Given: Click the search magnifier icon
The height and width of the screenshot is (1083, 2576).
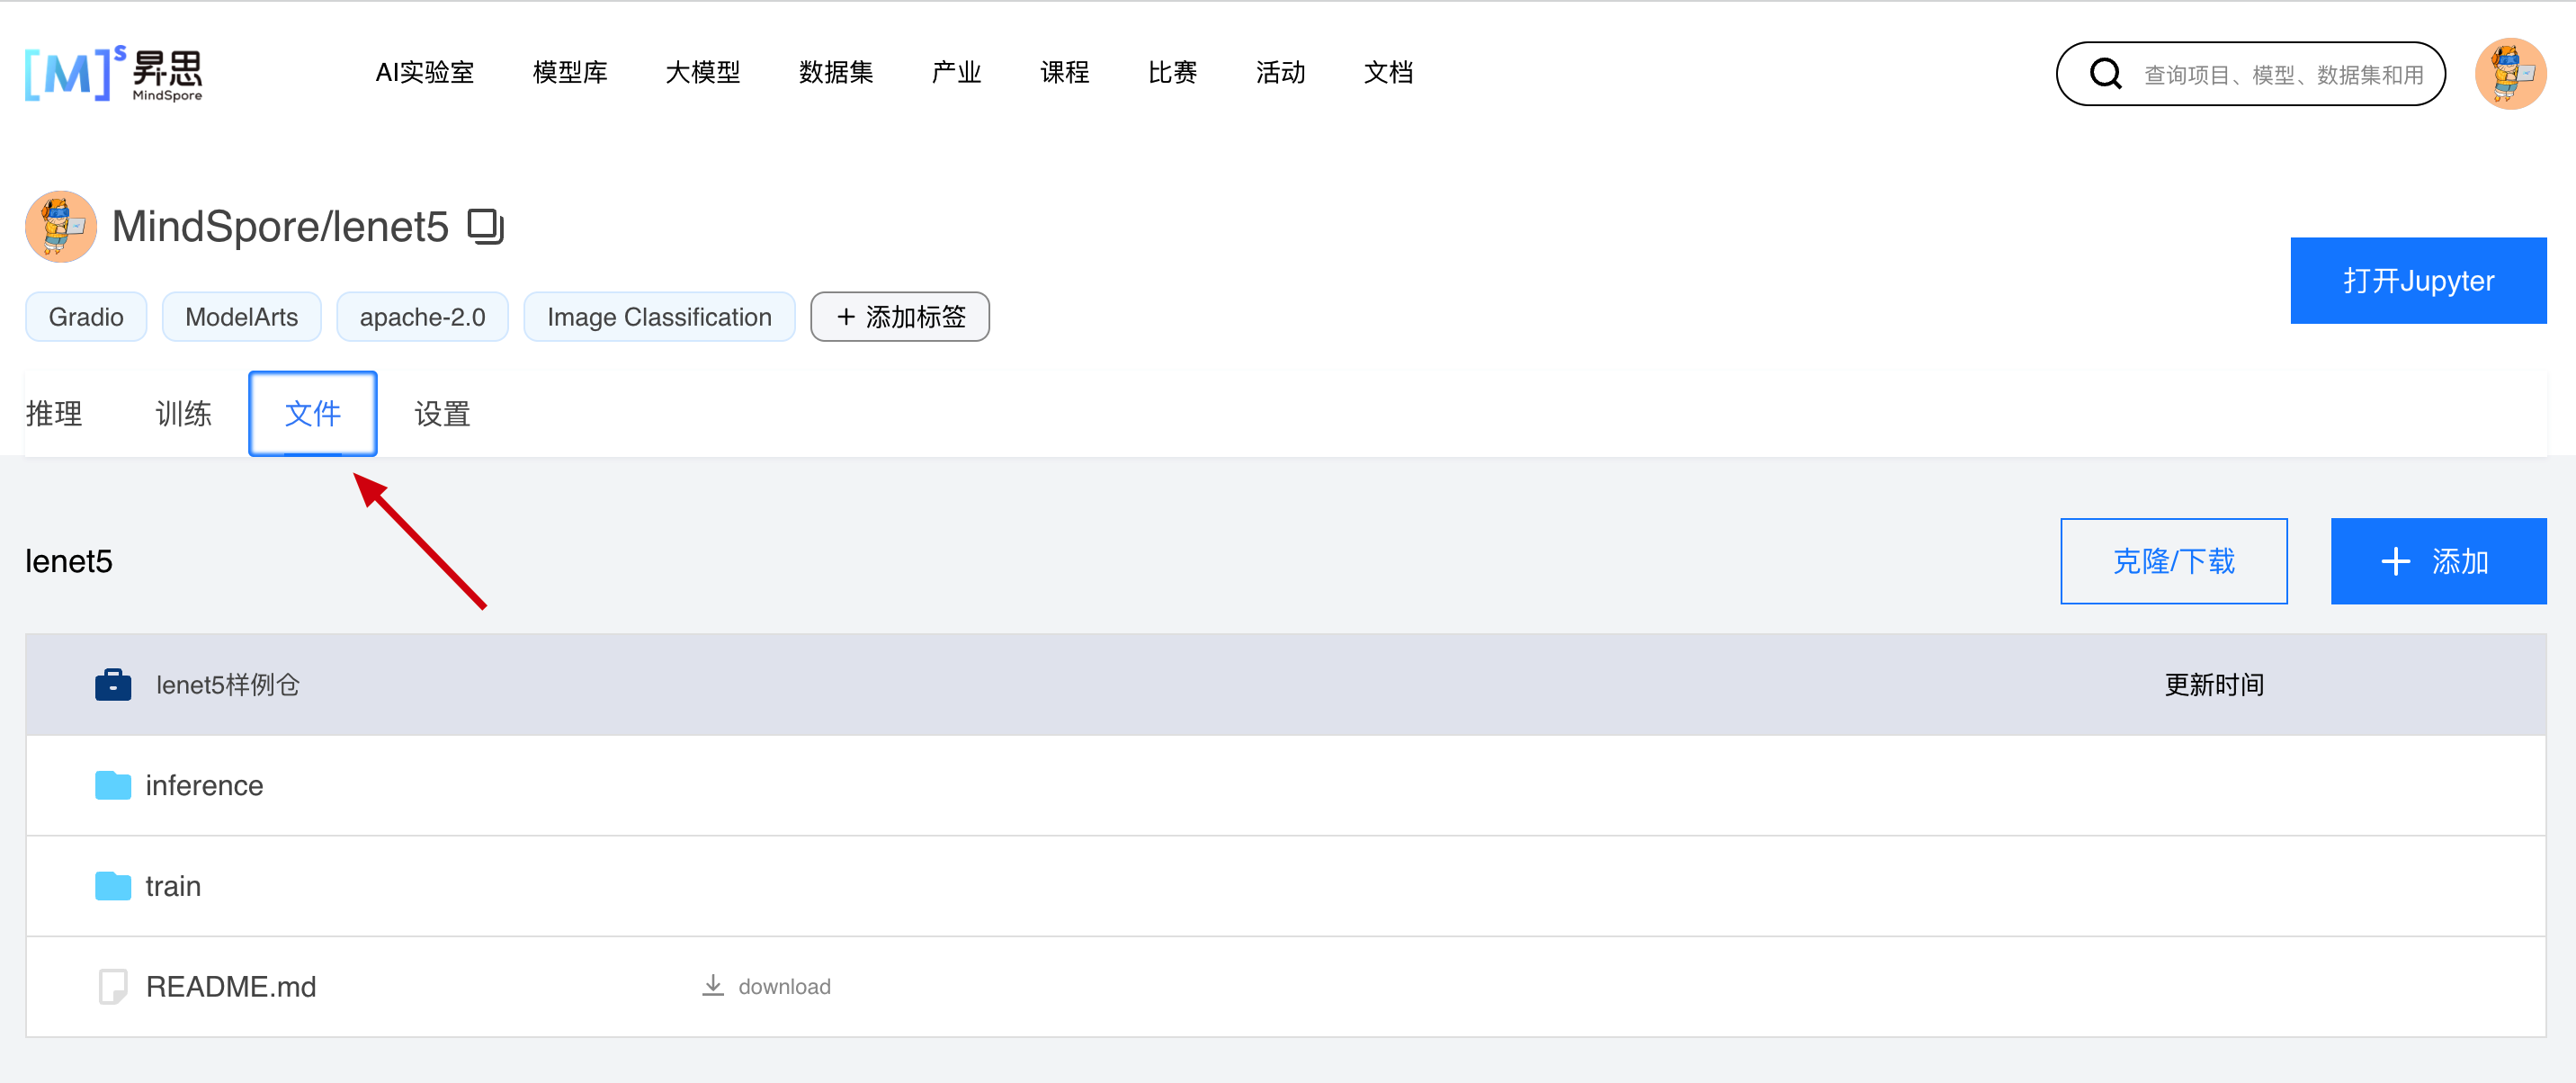Looking at the screenshot, I should click(2105, 74).
